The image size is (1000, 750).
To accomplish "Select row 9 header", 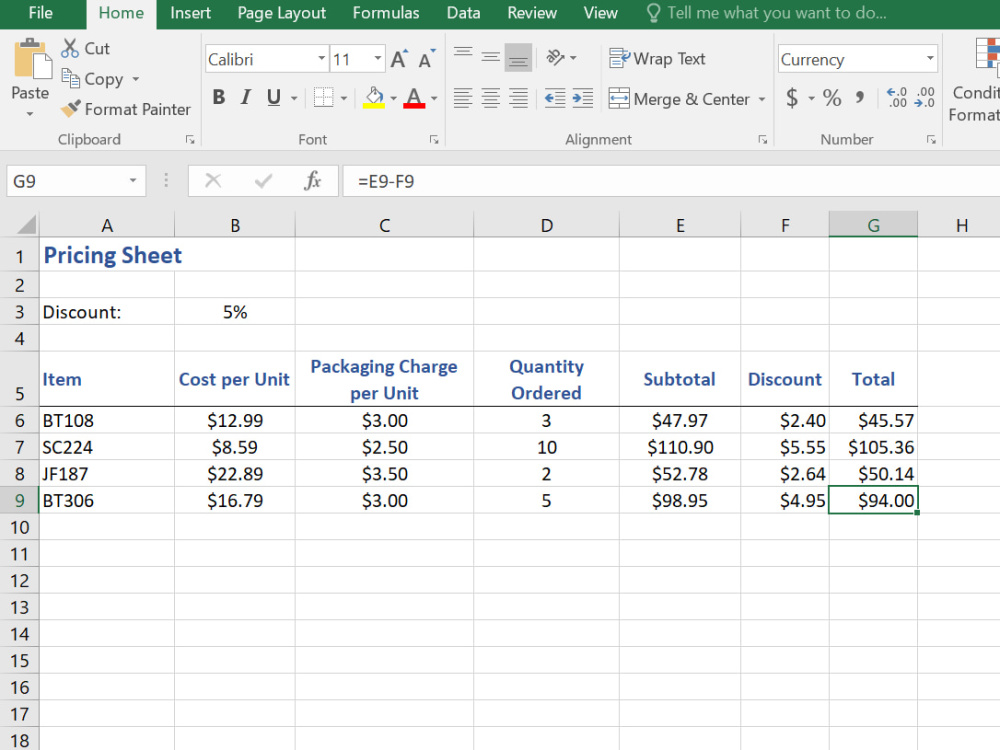I will coord(19,501).
